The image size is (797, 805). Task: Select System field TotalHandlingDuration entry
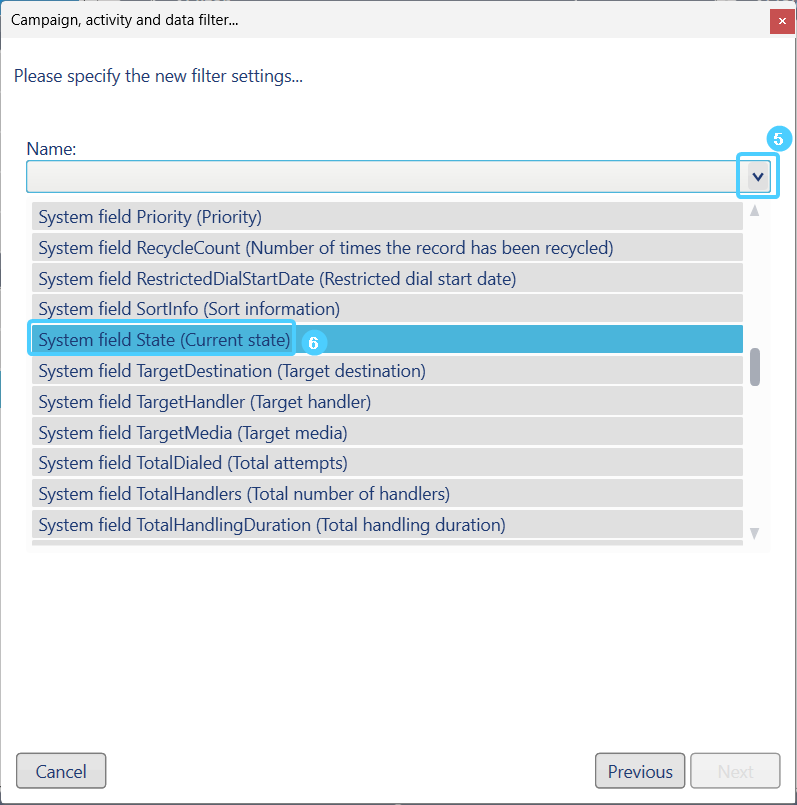[x=272, y=525]
